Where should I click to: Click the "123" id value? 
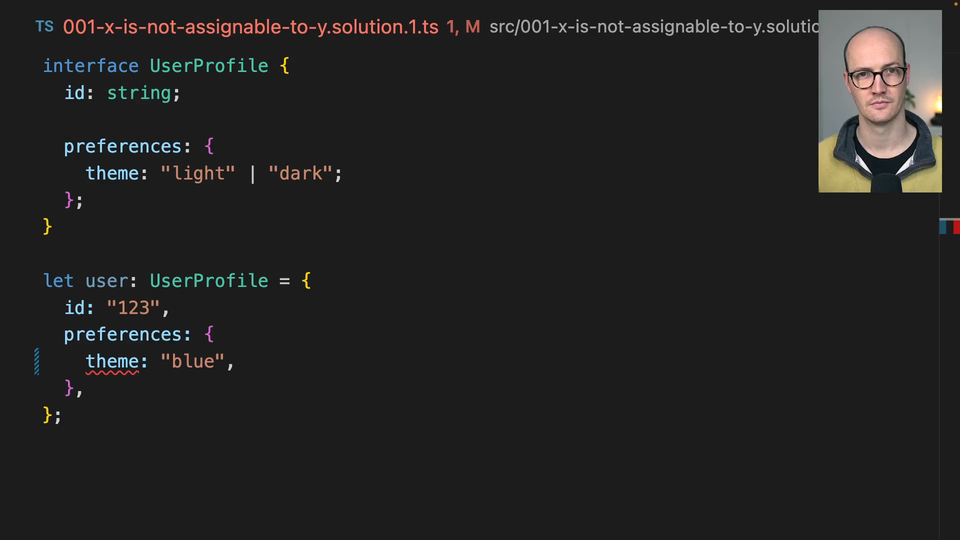point(134,308)
